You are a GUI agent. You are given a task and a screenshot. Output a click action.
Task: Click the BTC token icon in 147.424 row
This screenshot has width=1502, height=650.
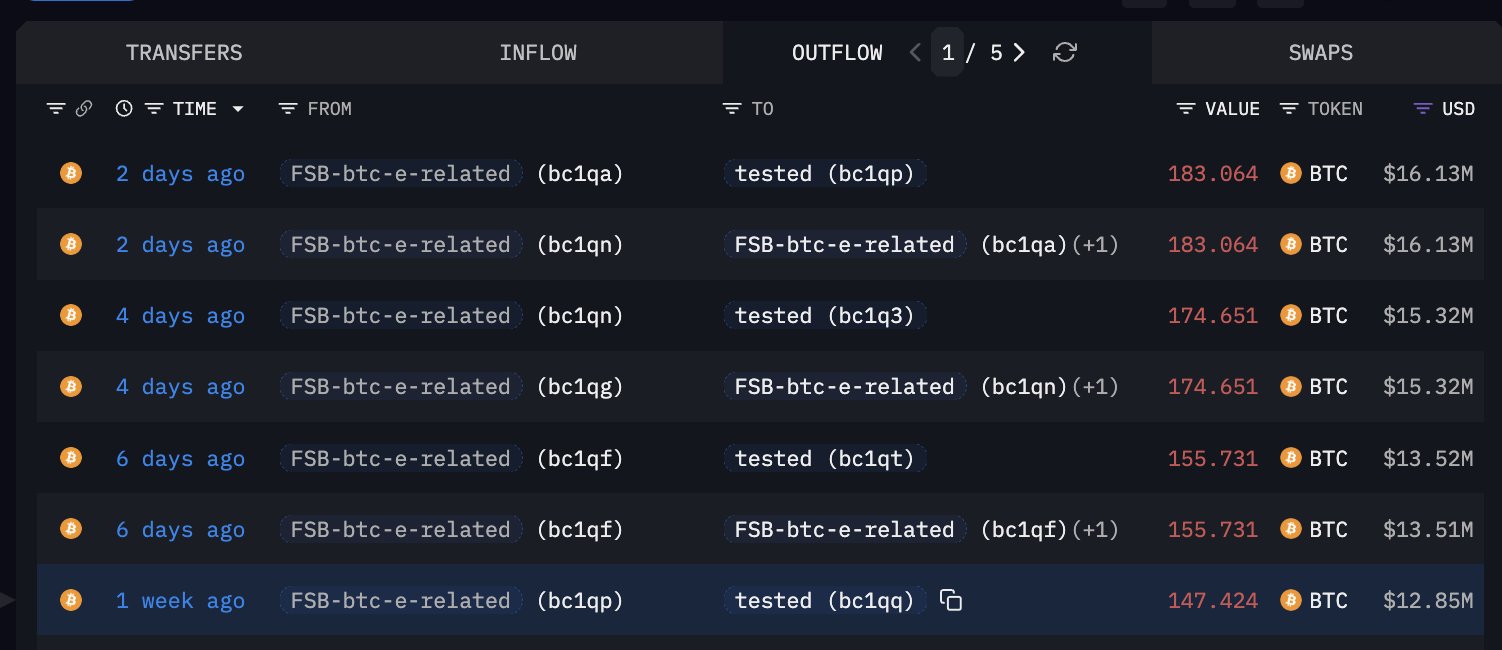1291,601
